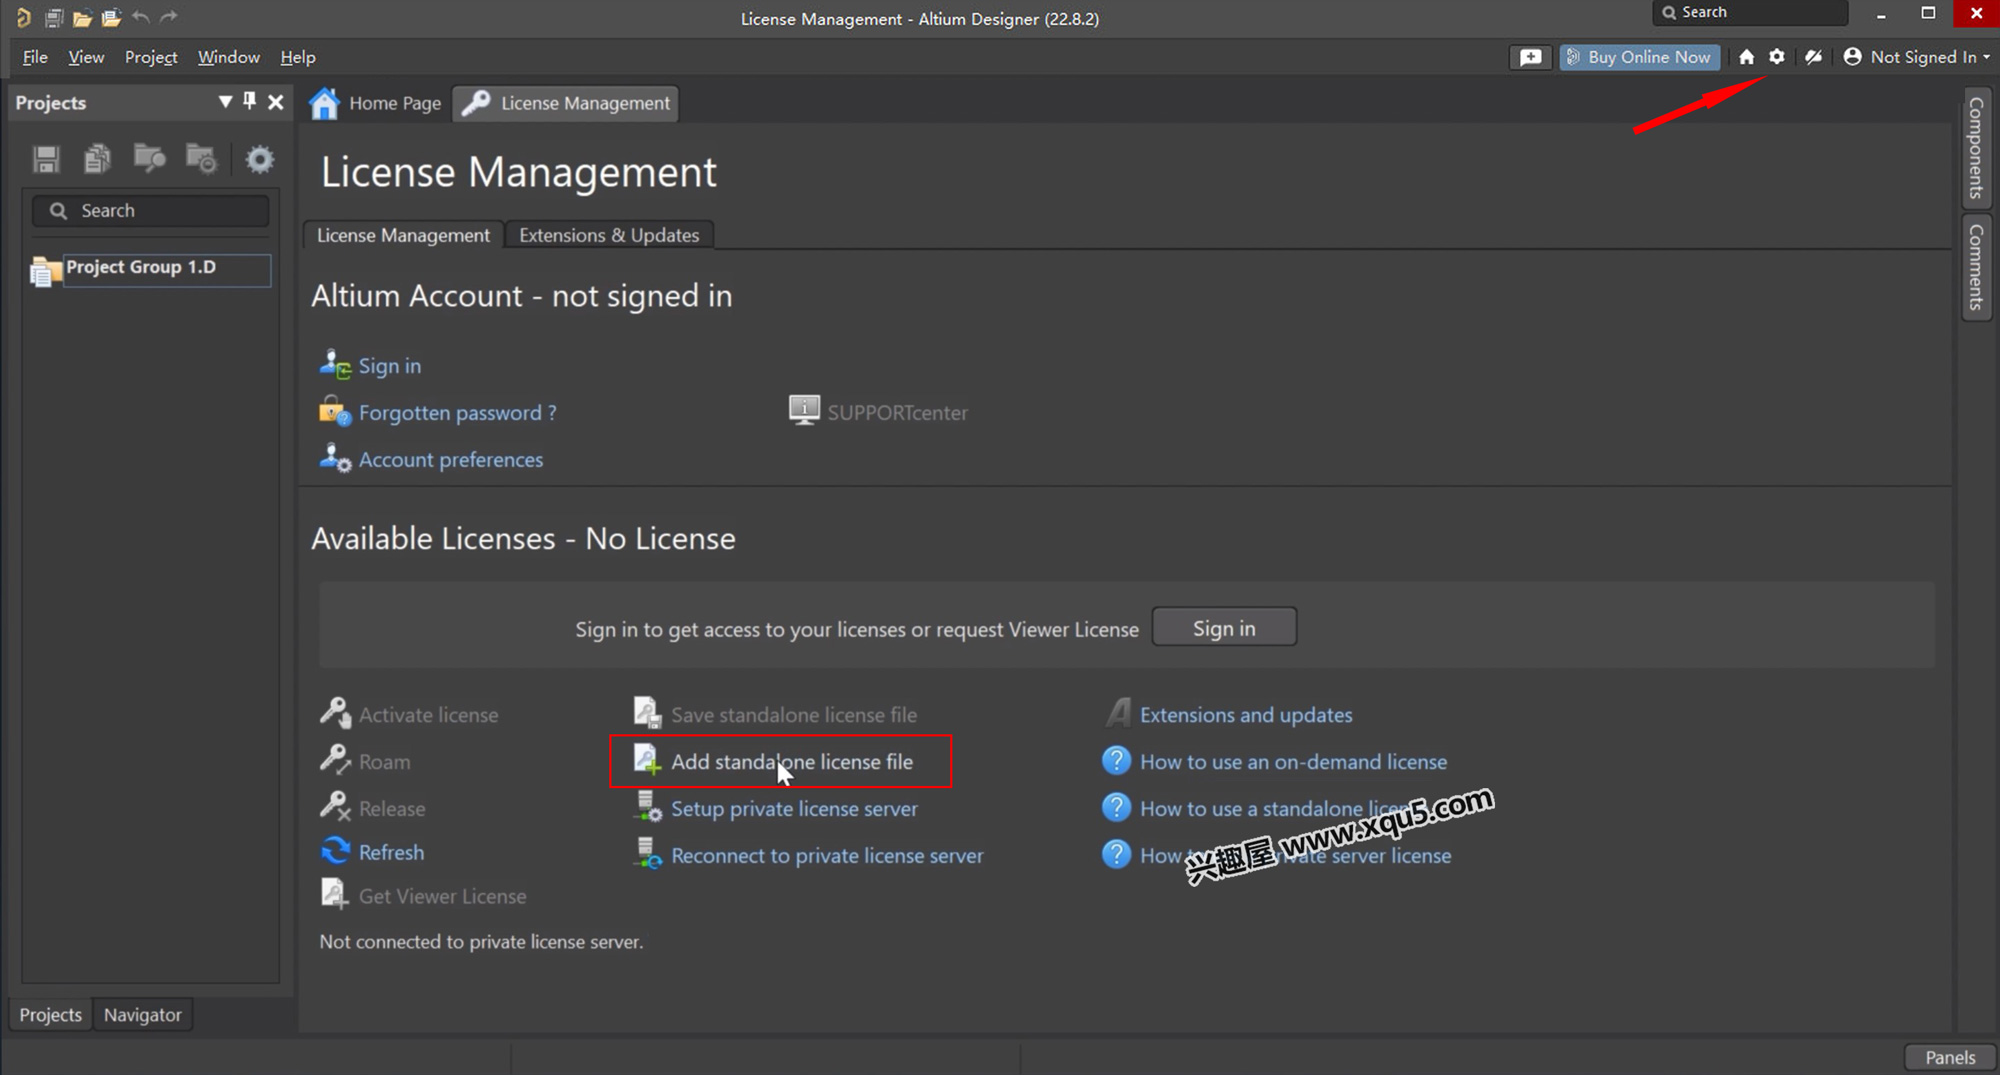This screenshot has height=1075, width=2000.
Task: Click the Setup private license server icon
Action: pyautogui.click(x=648, y=806)
